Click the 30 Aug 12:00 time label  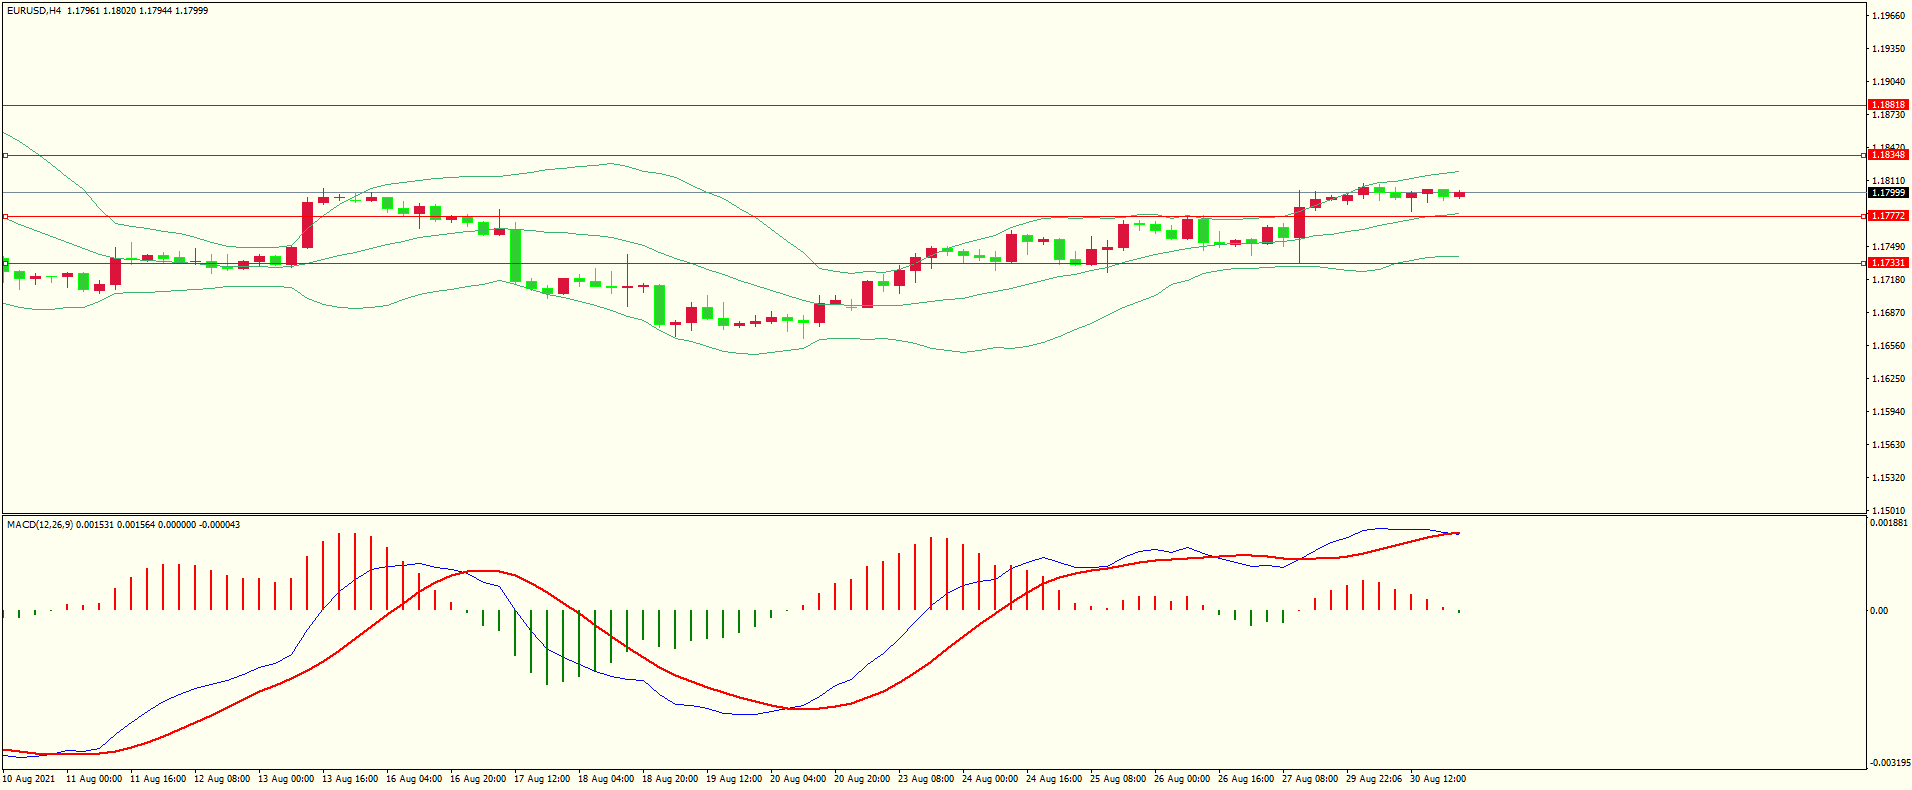tap(1438, 779)
